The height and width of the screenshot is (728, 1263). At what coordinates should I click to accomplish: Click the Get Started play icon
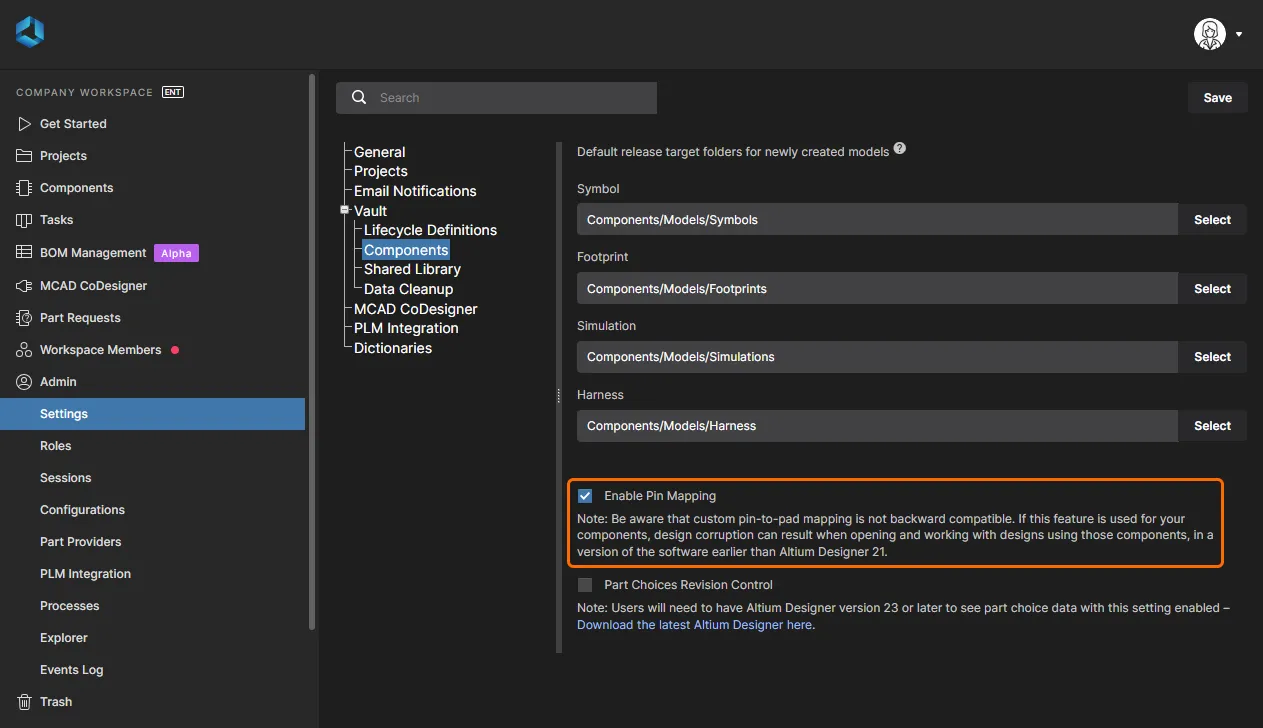coord(24,124)
